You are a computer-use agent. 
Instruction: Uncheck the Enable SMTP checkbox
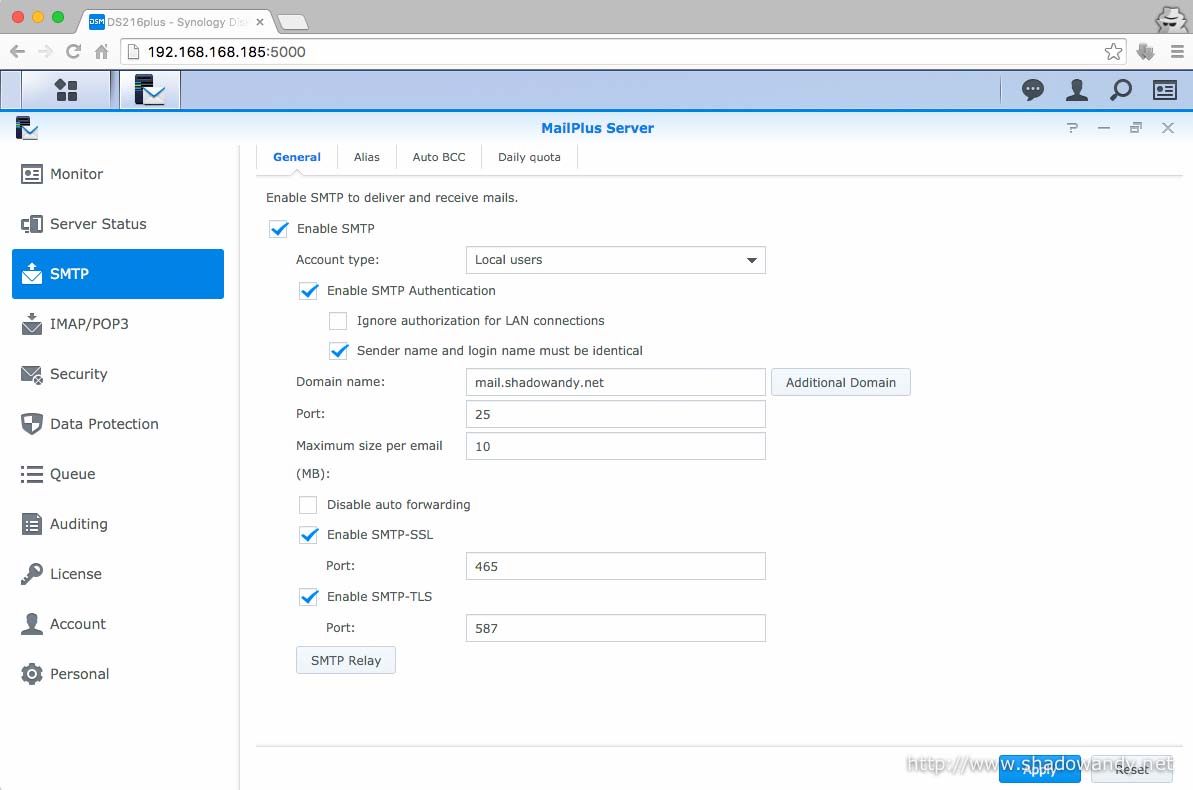279,229
